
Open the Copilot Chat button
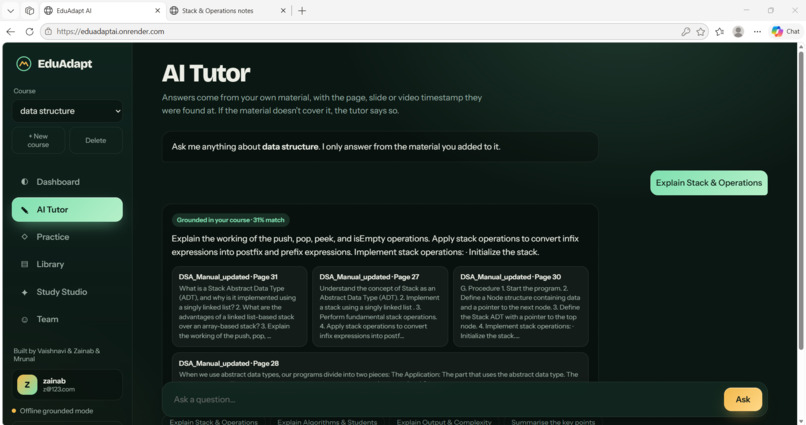pos(786,31)
